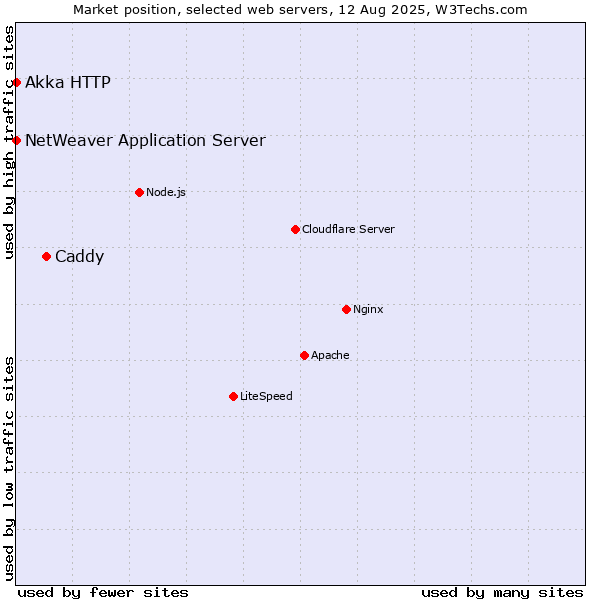Image resolution: width=600 pixels, height=600 pixels.
Task: Click the 'Nginx' label text
Action: click(x=368, y=309)
